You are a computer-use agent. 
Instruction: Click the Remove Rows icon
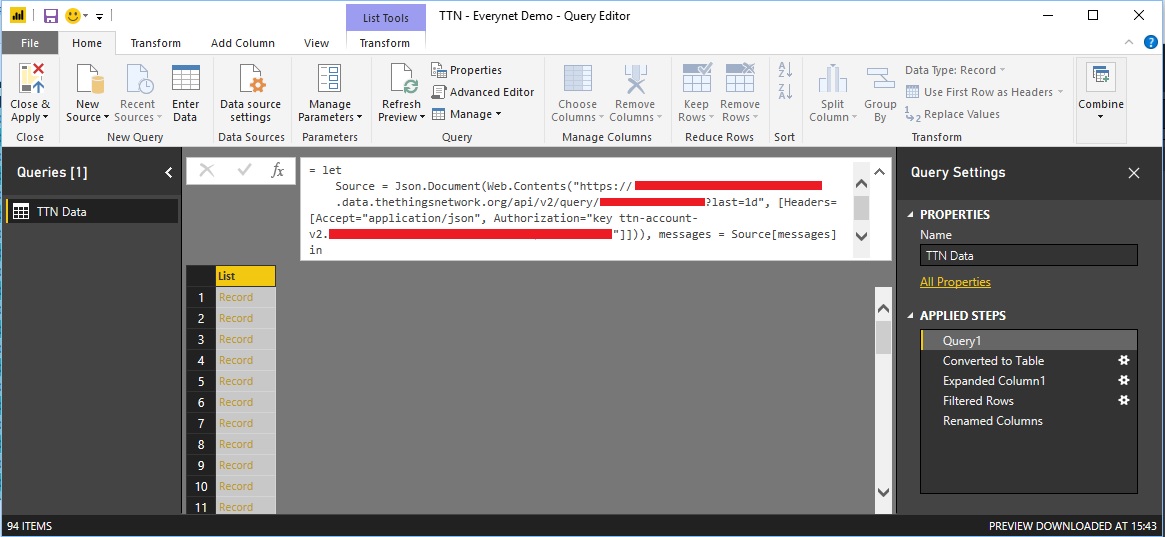pos(740,79)
